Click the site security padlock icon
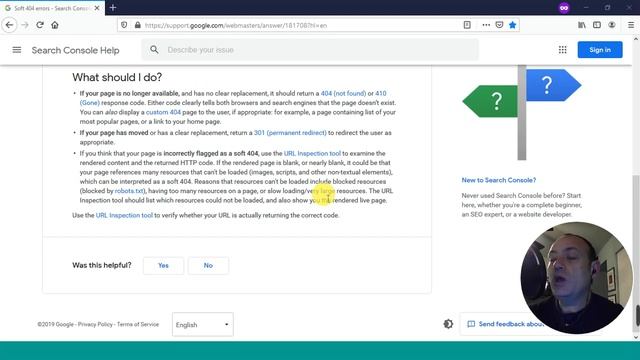The image size is (640, 360). pos(138,25)
